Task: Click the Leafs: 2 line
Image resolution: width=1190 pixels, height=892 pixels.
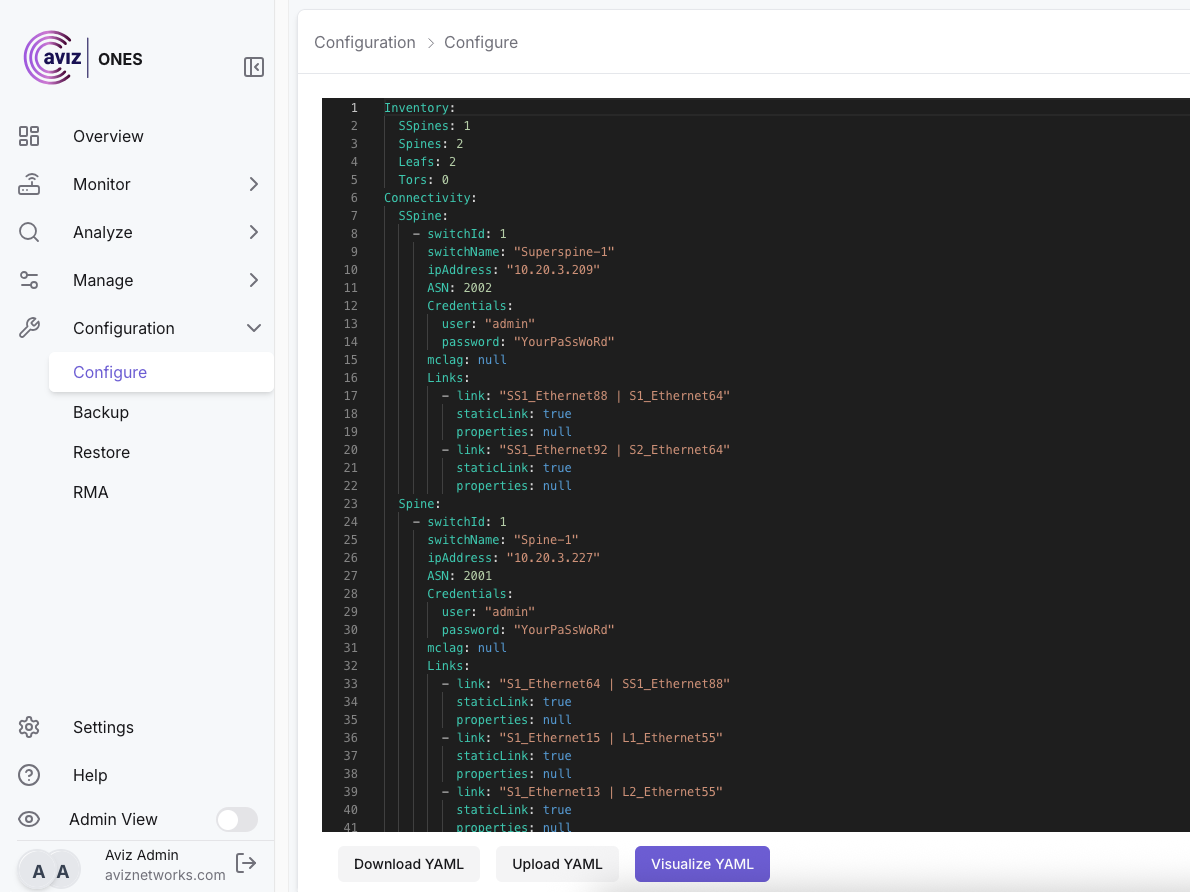Action: pos(427,162)
